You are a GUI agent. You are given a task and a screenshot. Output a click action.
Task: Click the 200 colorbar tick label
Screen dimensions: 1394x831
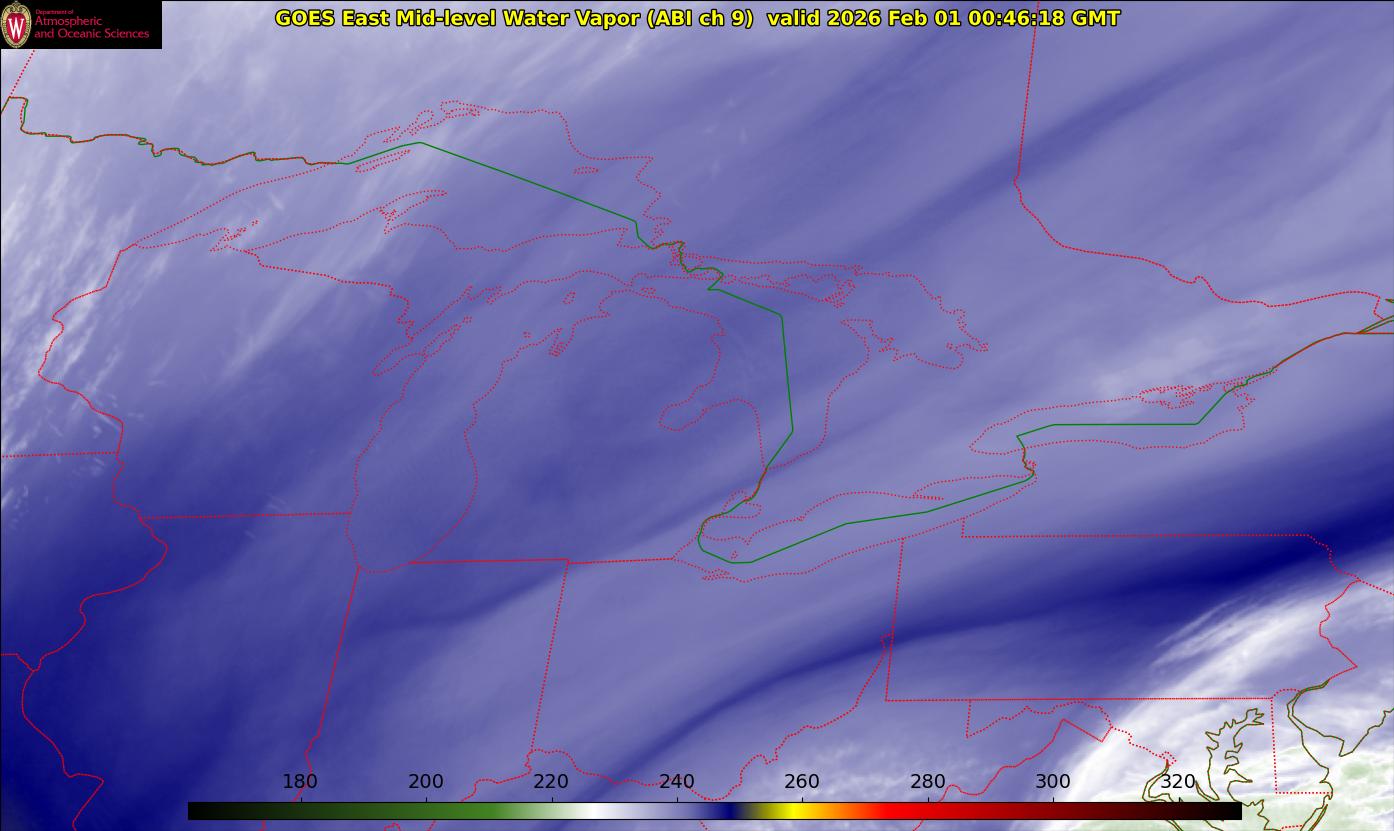(x=426, y=781)
